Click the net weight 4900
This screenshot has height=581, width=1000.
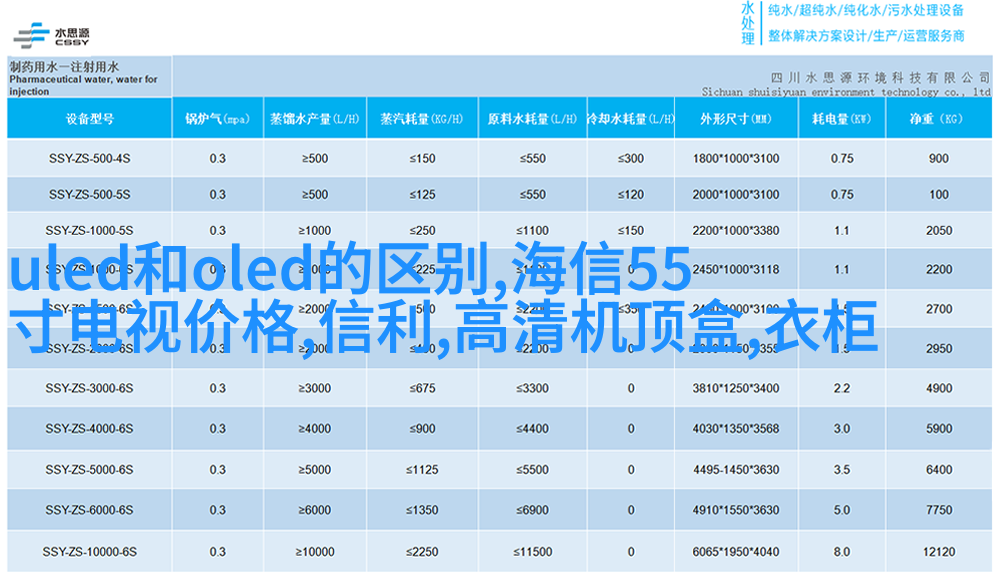[x=939, y=388]
